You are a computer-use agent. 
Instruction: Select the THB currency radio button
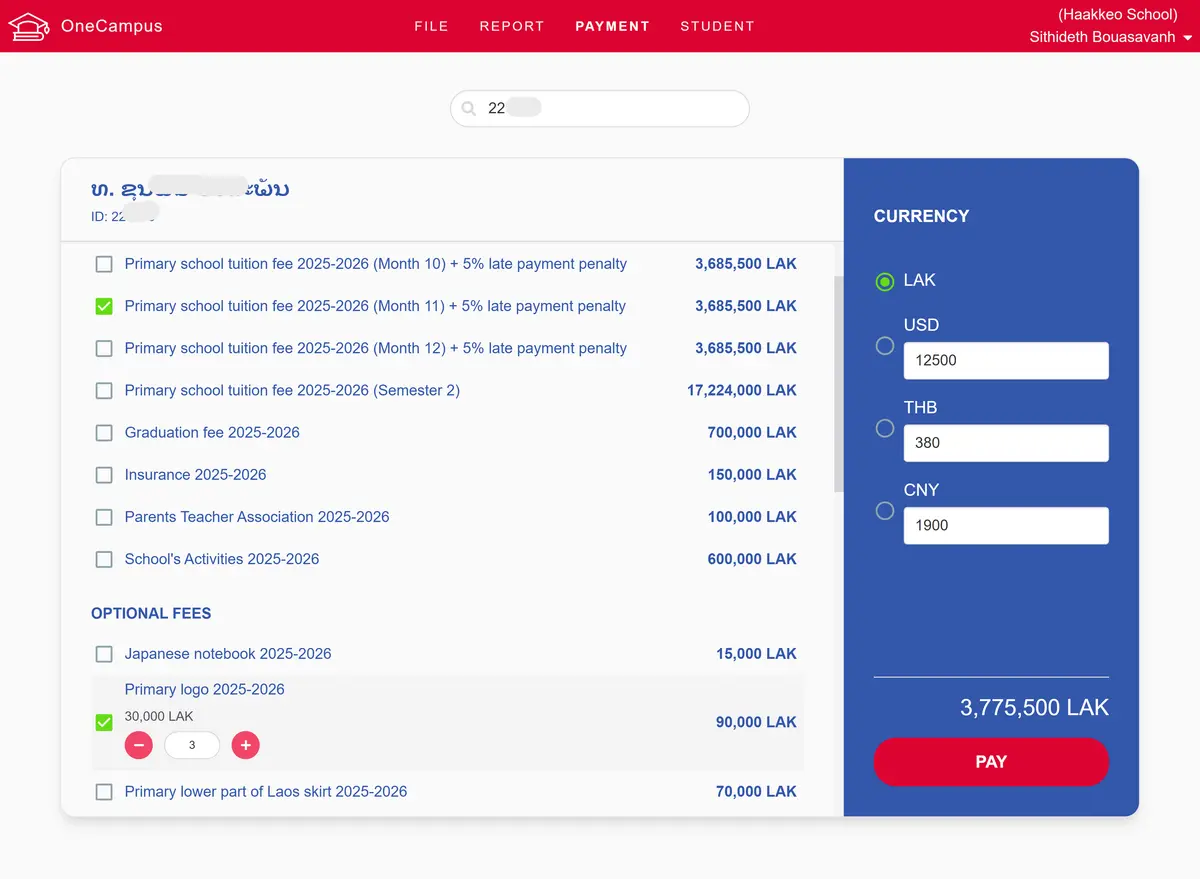tap(884, 428)
